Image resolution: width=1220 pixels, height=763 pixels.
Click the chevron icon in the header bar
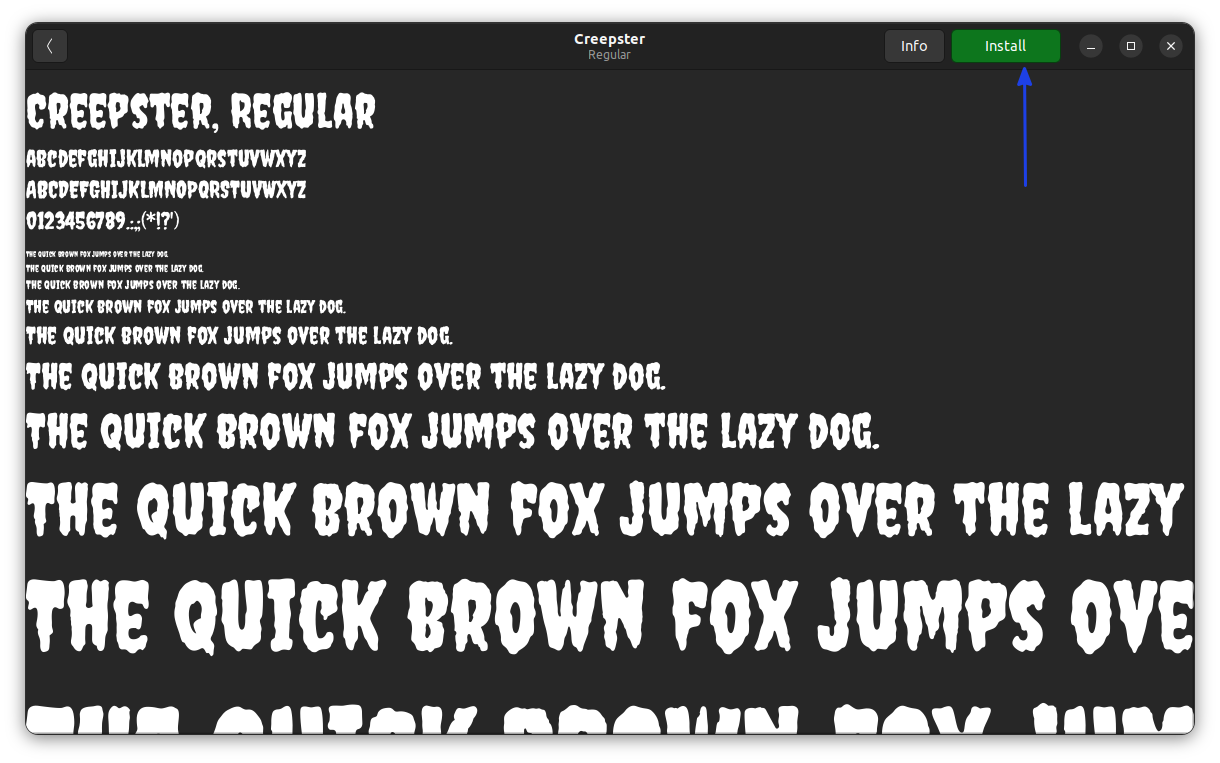point(49,45)
